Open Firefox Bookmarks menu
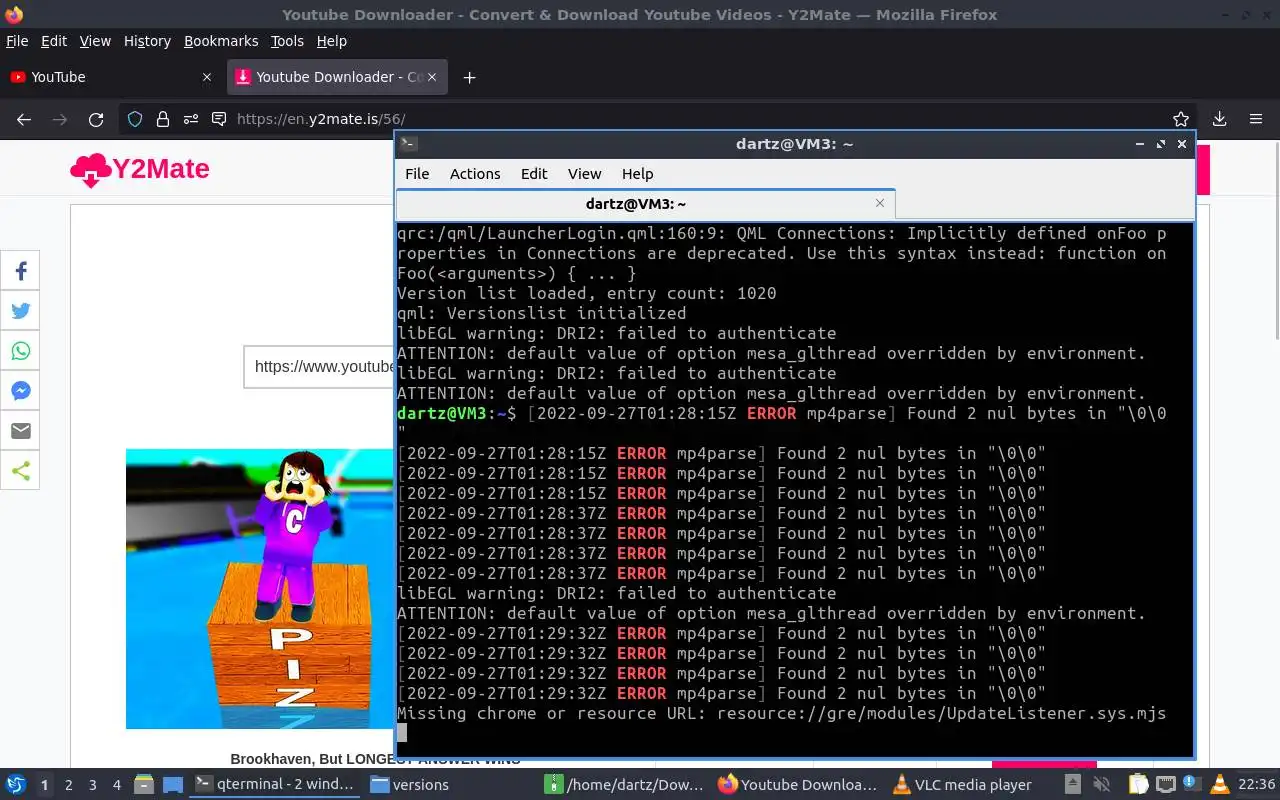This screenshot has width=1280, height=800. coord(221,41)
